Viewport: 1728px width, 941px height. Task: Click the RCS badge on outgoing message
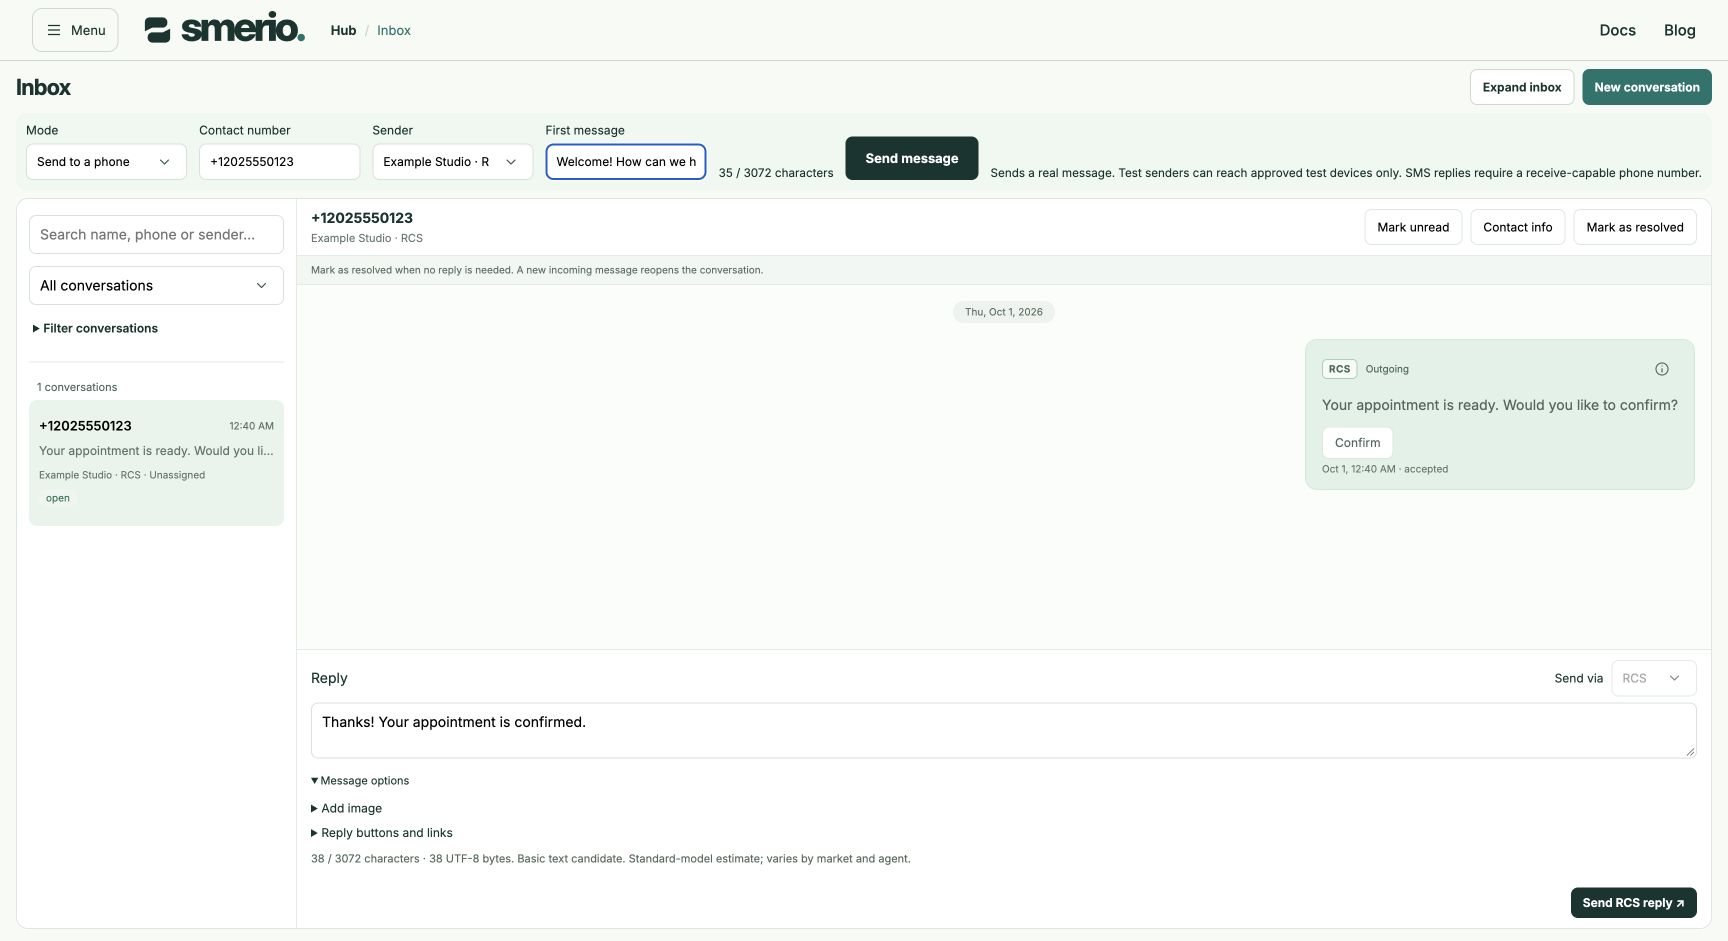pos(1339,369)
